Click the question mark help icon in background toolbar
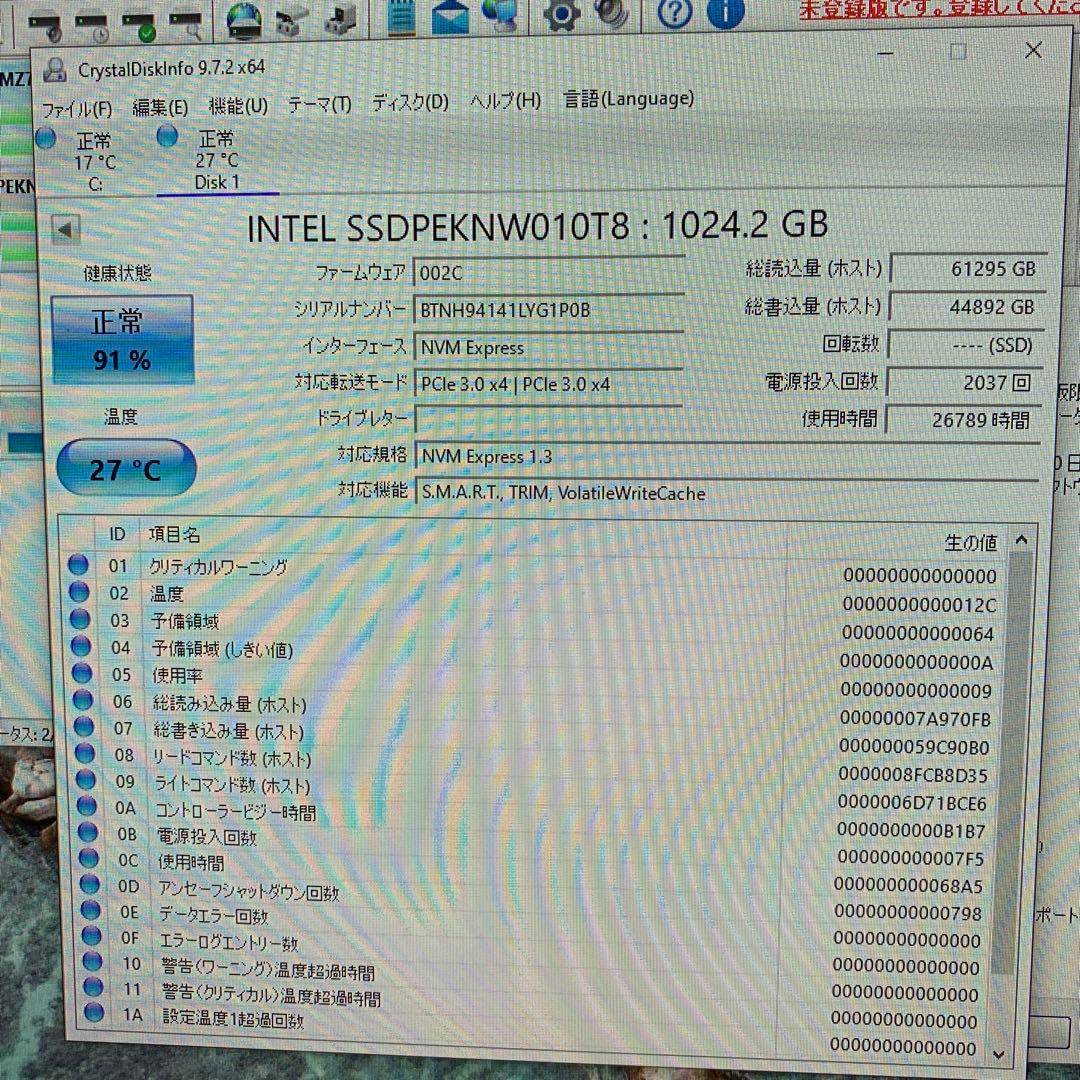Viewport: 1080px width, 1080px height. coord(675,12)
